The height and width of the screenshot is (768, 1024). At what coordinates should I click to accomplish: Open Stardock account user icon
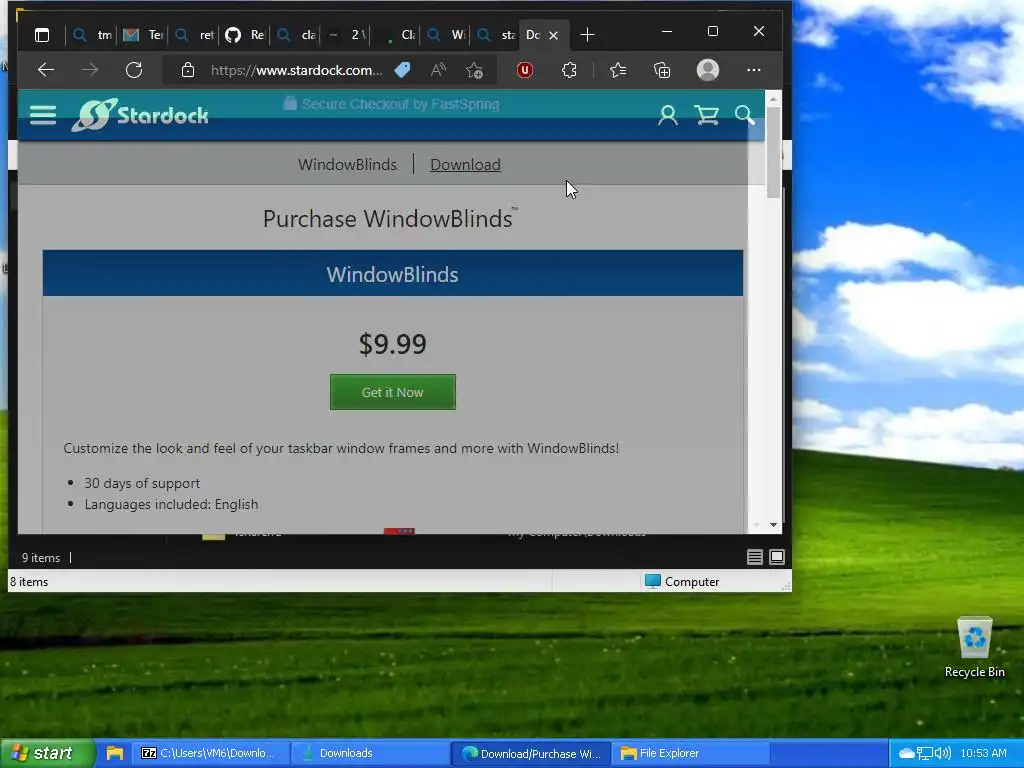coord(667,116)
